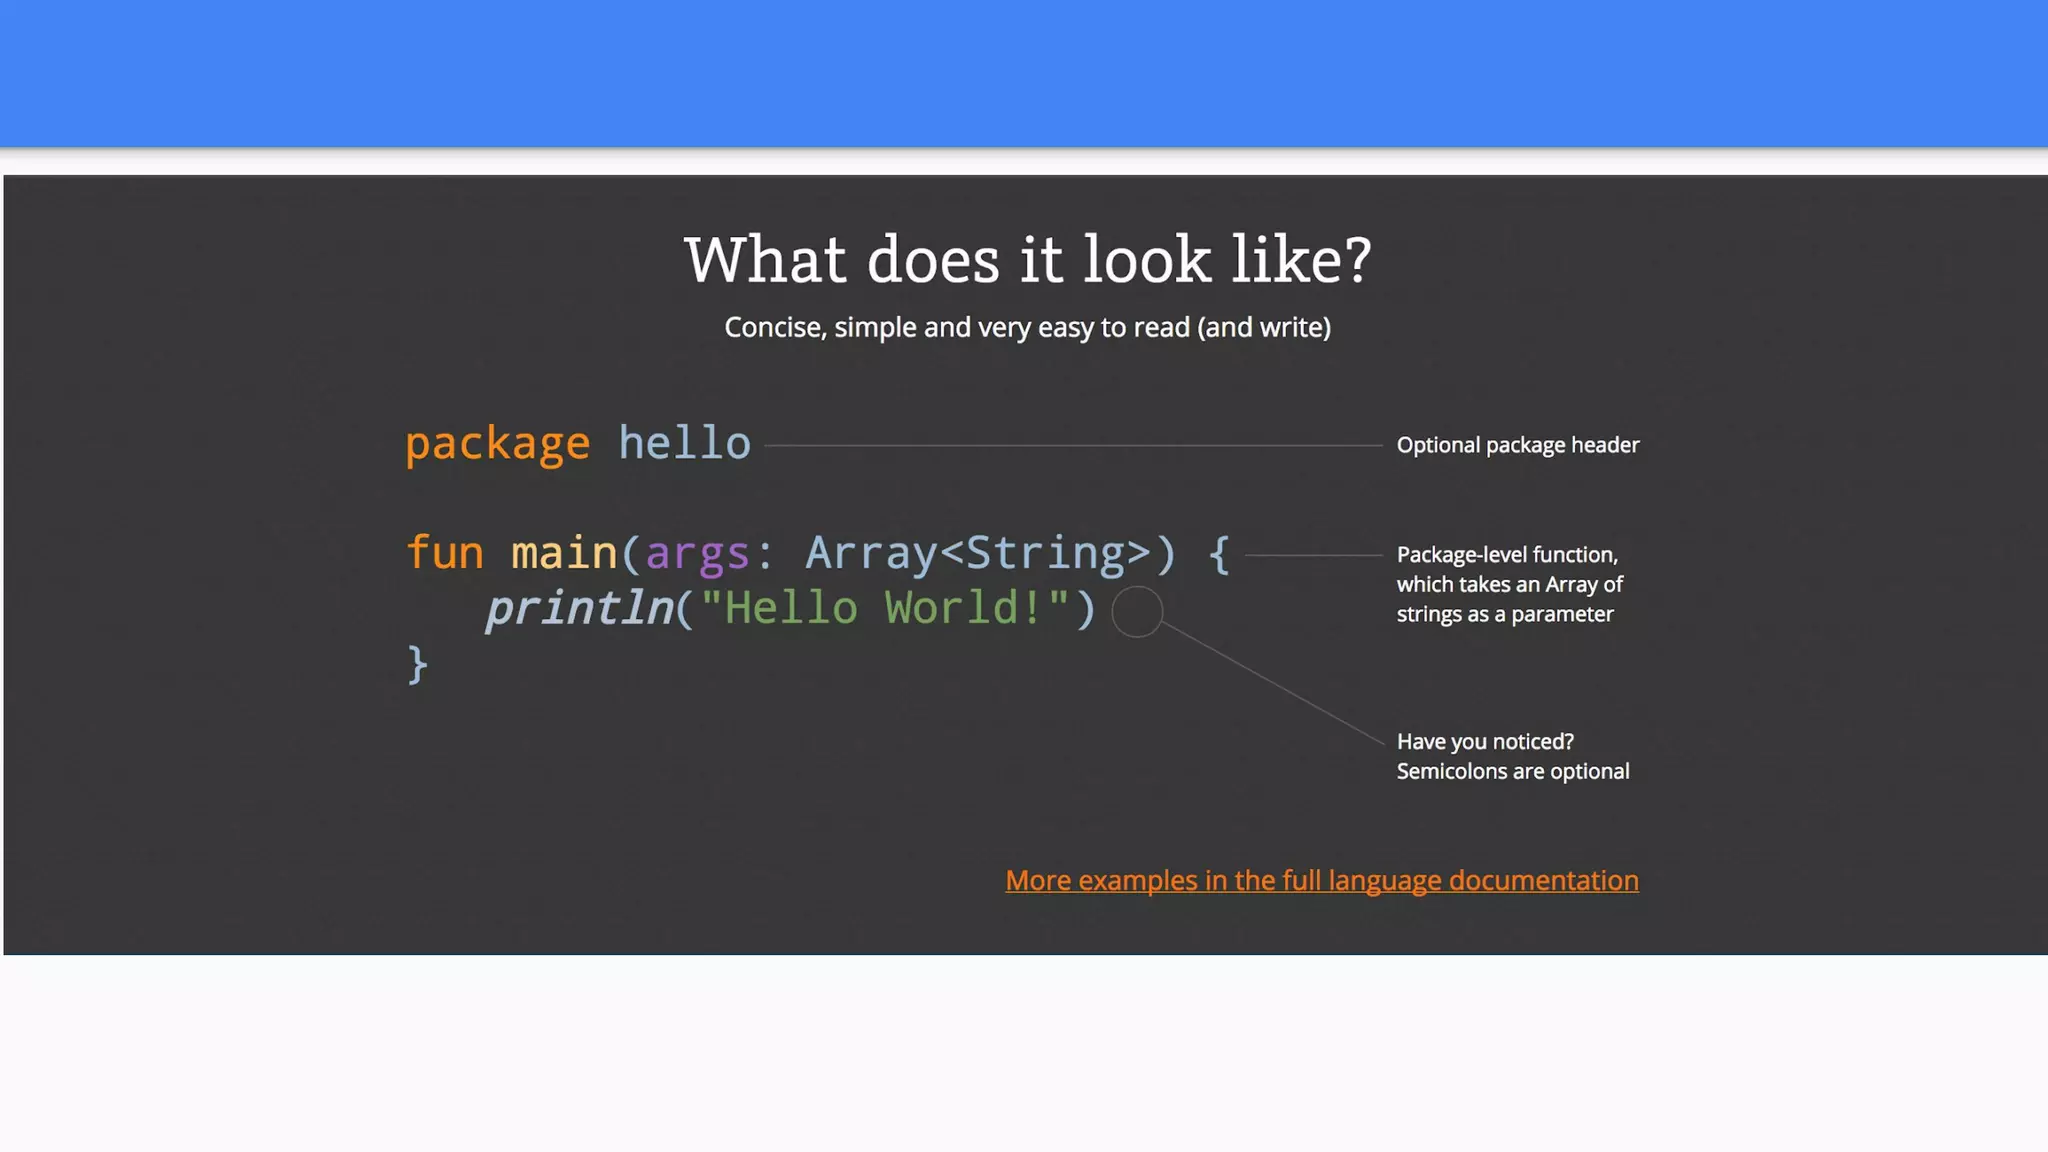
Task: Click the 'Optional package header' annotation
Action: pyautogui.click(x=1517, y=445)
